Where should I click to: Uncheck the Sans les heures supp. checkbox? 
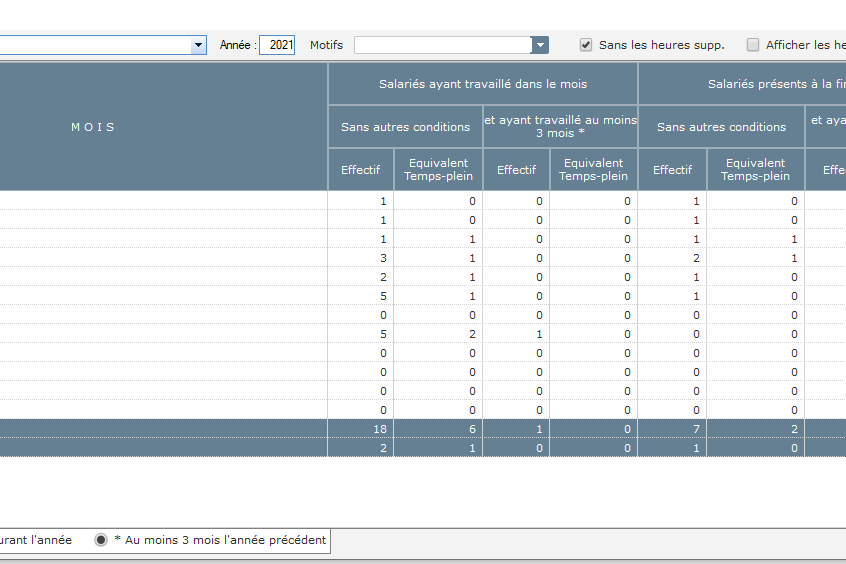click(x=586, y=45)
